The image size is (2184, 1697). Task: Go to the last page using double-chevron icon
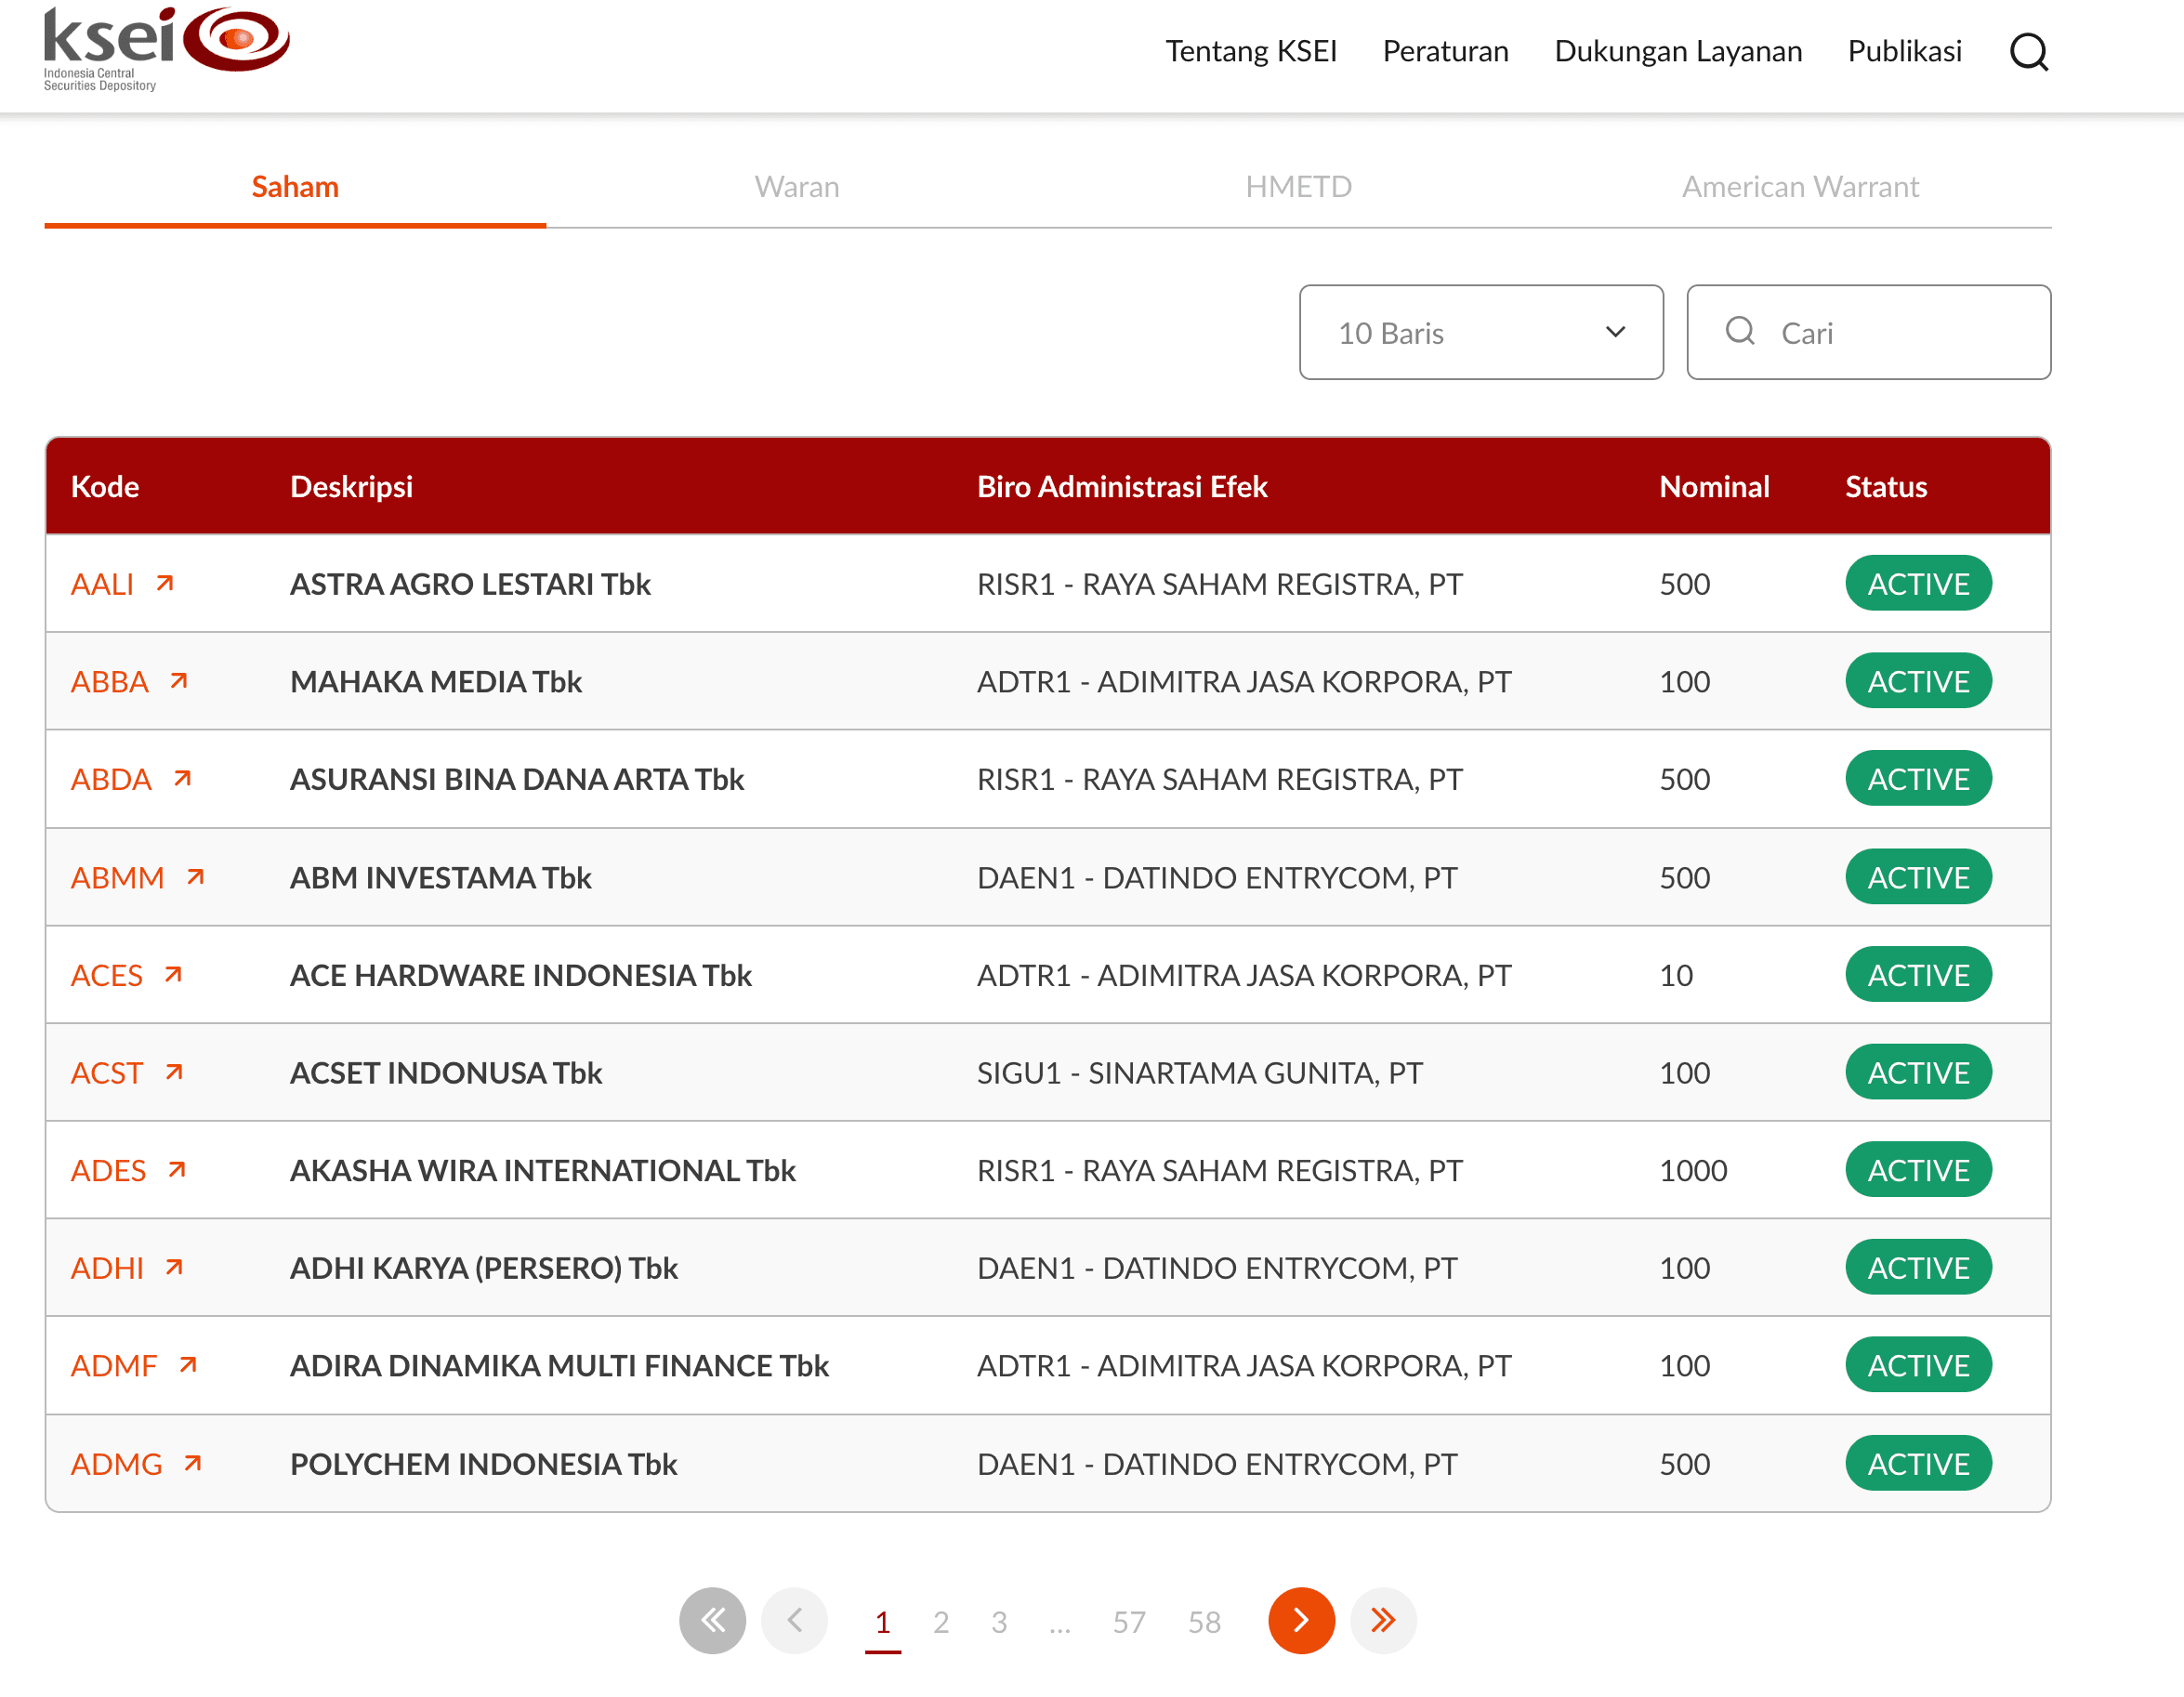pos(1384,1621)
